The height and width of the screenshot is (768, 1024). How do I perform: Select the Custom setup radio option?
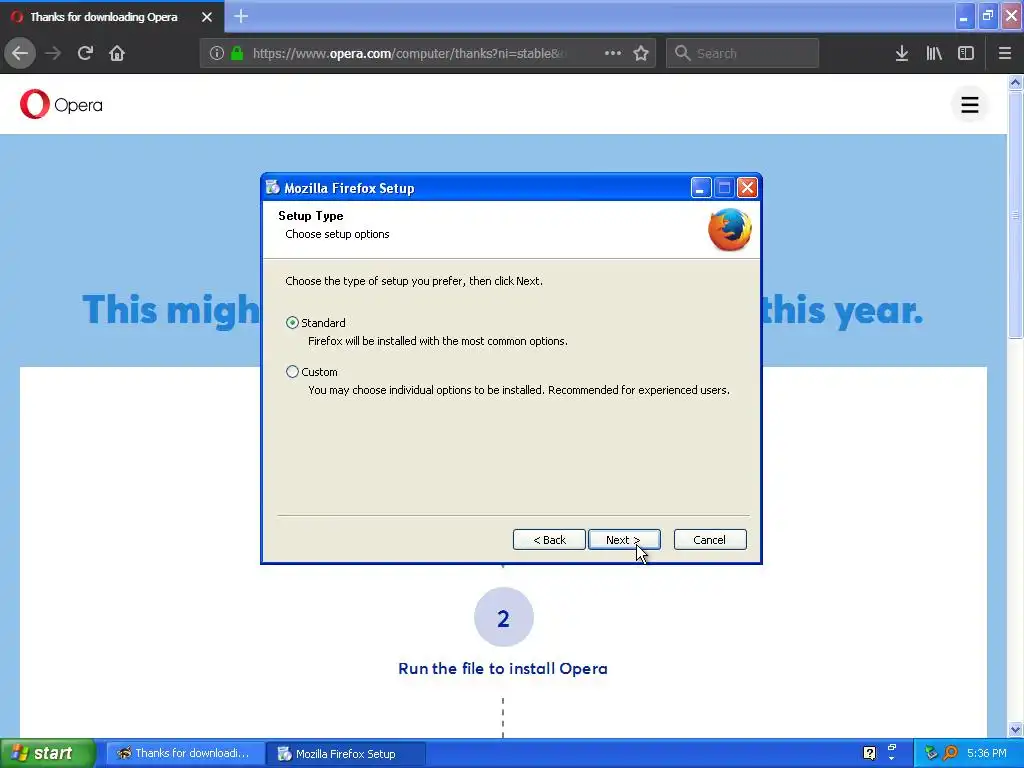[x=293, y=372]
